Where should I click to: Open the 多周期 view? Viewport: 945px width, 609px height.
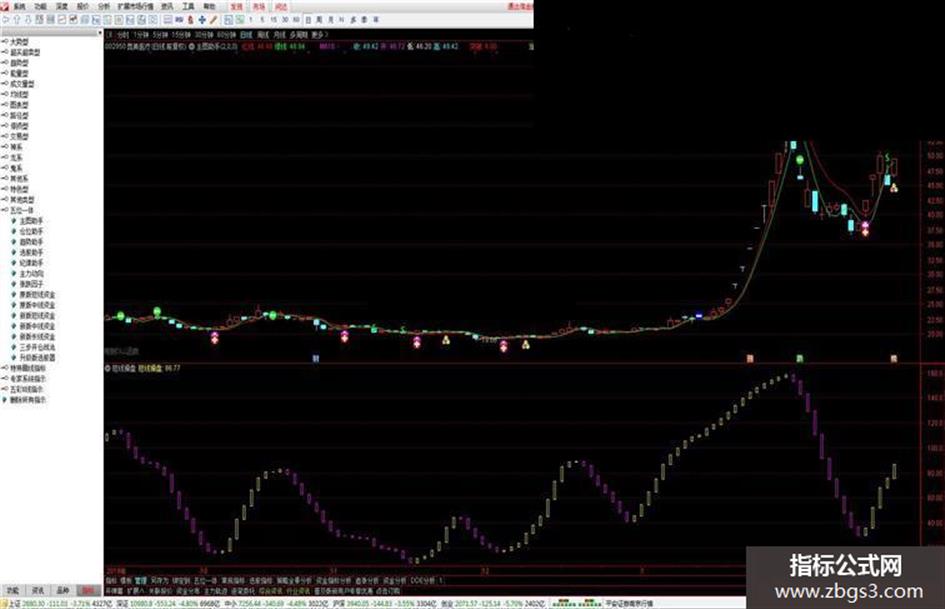click(x=298, y=35)
